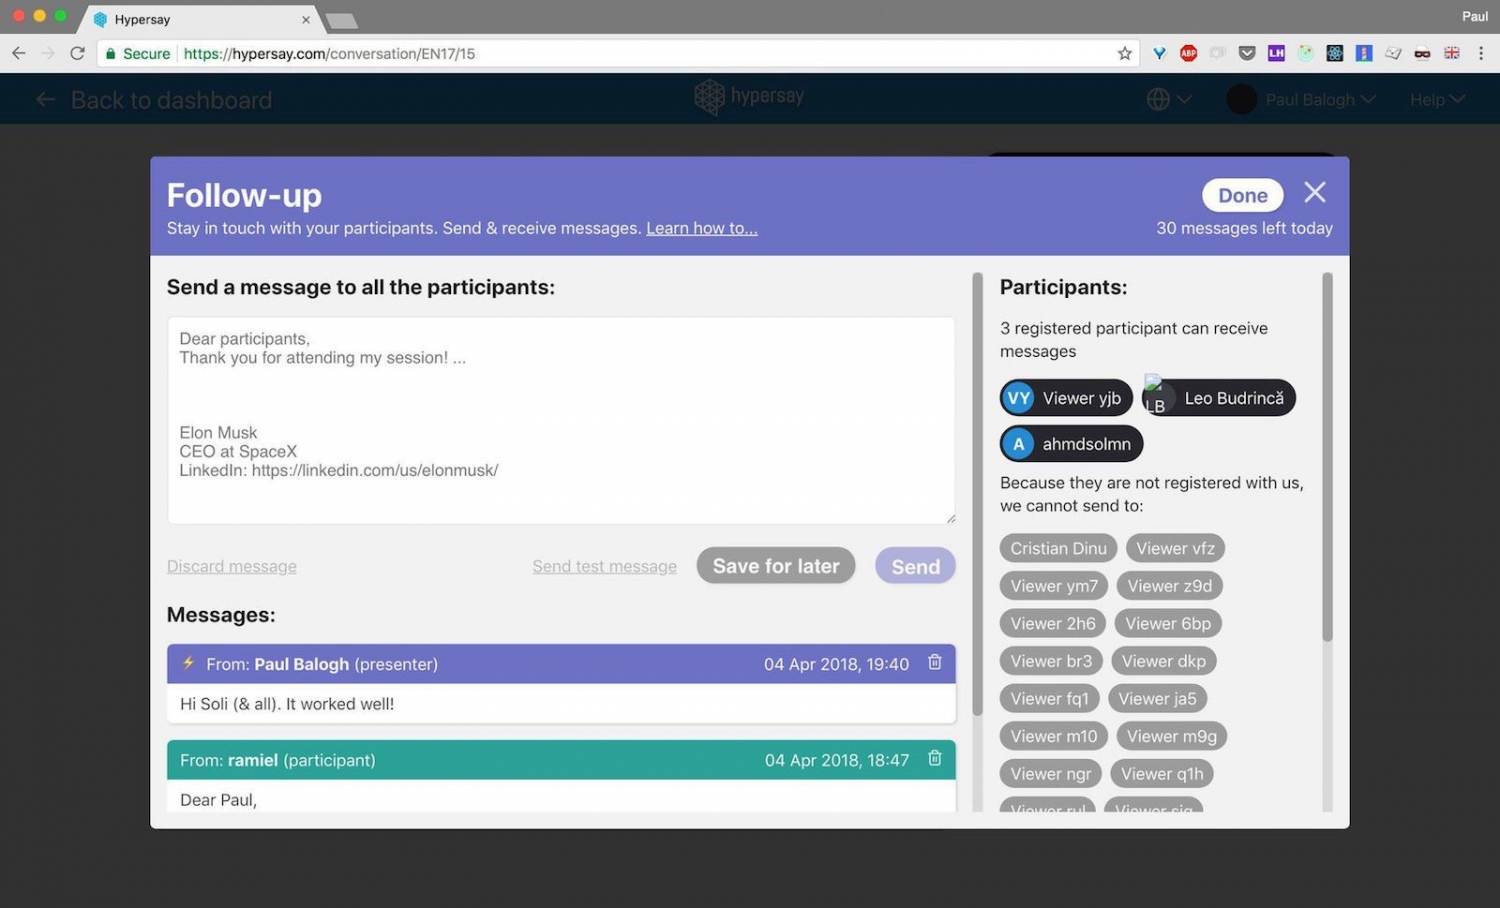Open Chrome's three-dot menu
The height and width of the screenshot is (908, 1500).
pyautogui.click(x=1480, y=54)
